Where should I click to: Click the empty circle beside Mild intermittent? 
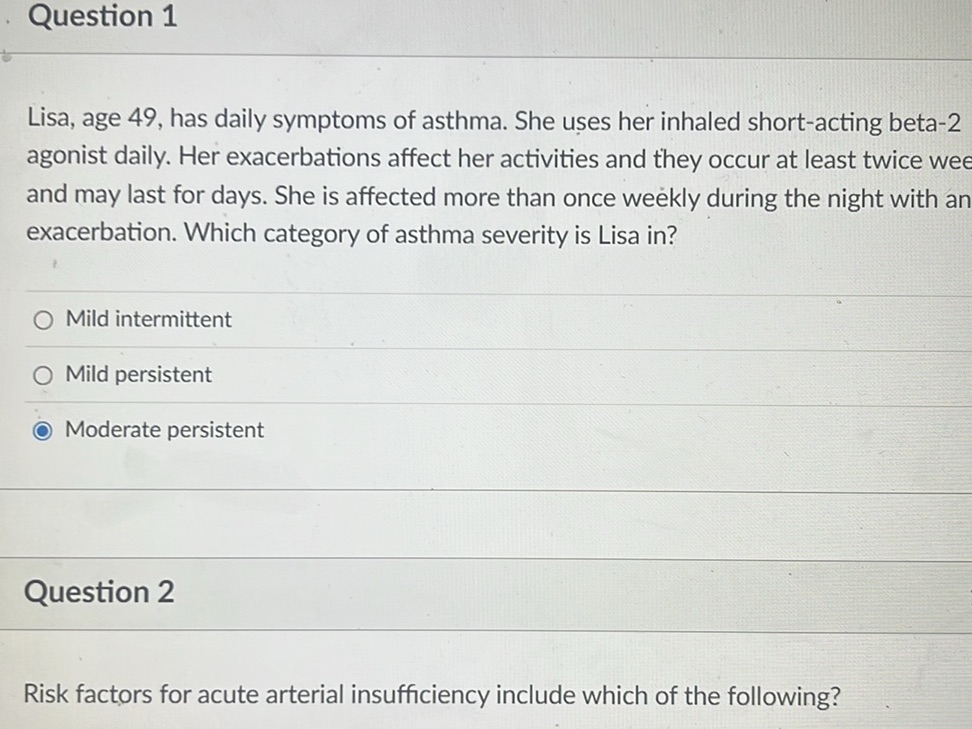point(43,319)
